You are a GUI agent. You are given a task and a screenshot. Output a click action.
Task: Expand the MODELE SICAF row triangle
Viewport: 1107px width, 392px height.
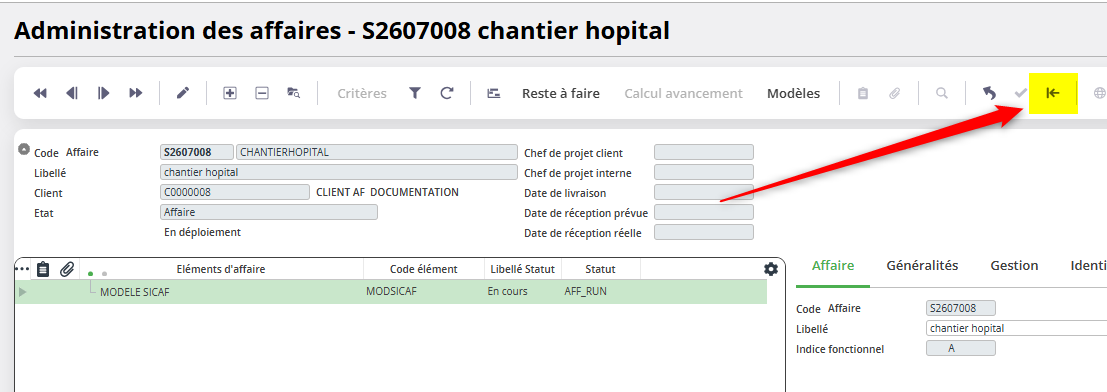click(x=22, y=292)
